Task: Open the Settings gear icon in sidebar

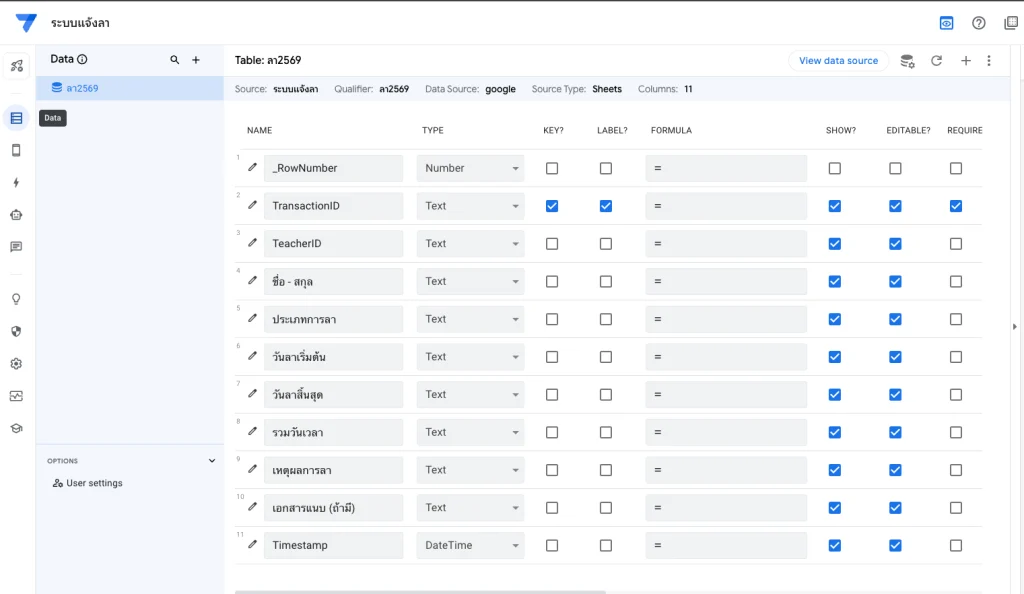Action: pos(16,364)
